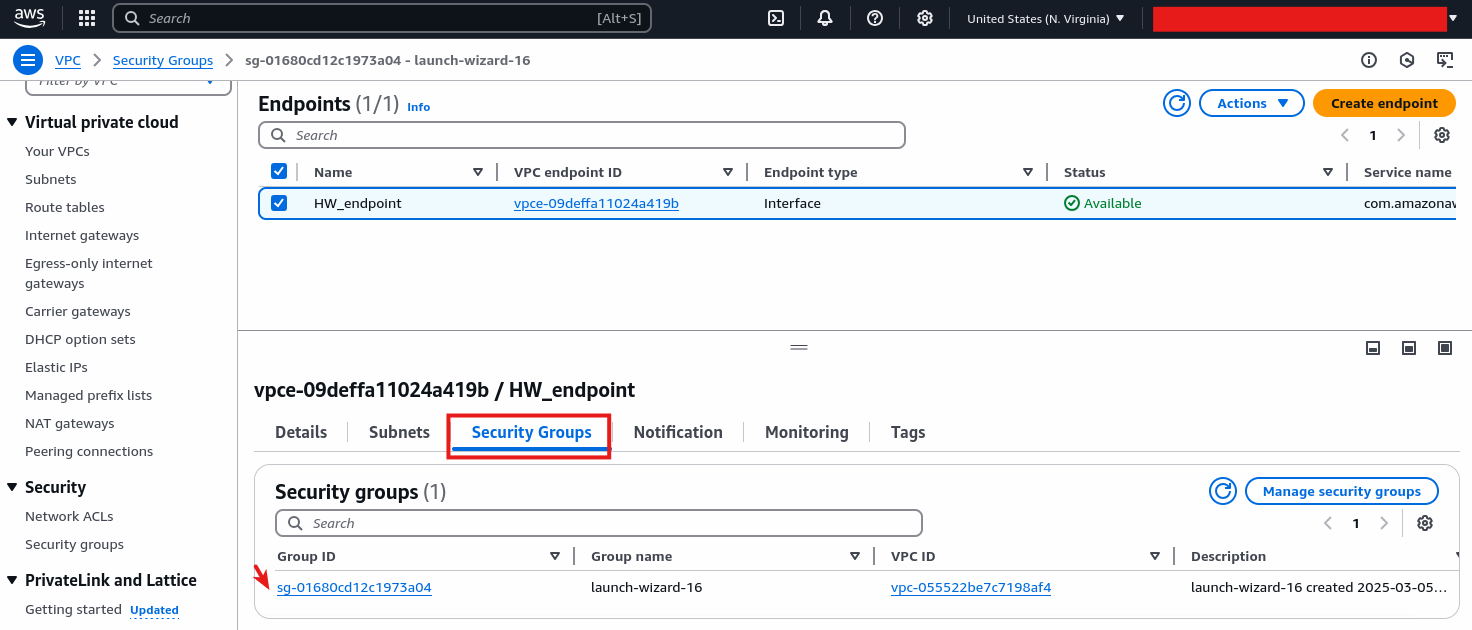Open Route tables in the sidebar
The width and height of the screenshot is (1472, 630).
pos(65,207)
